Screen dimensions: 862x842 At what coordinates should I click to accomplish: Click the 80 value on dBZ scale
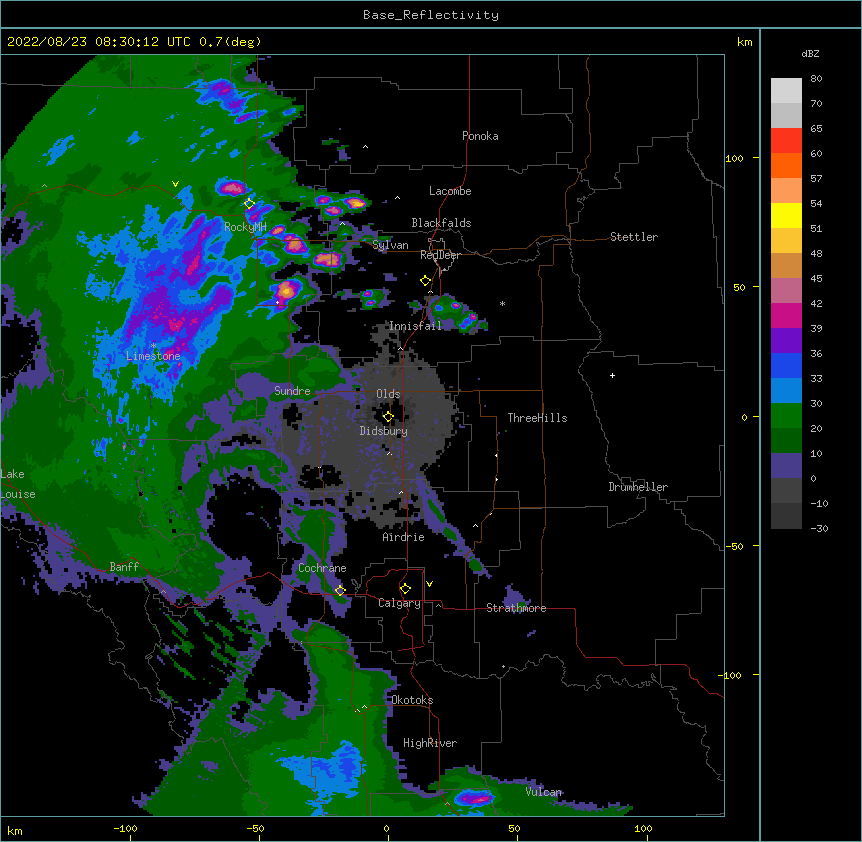click(816, 79)
